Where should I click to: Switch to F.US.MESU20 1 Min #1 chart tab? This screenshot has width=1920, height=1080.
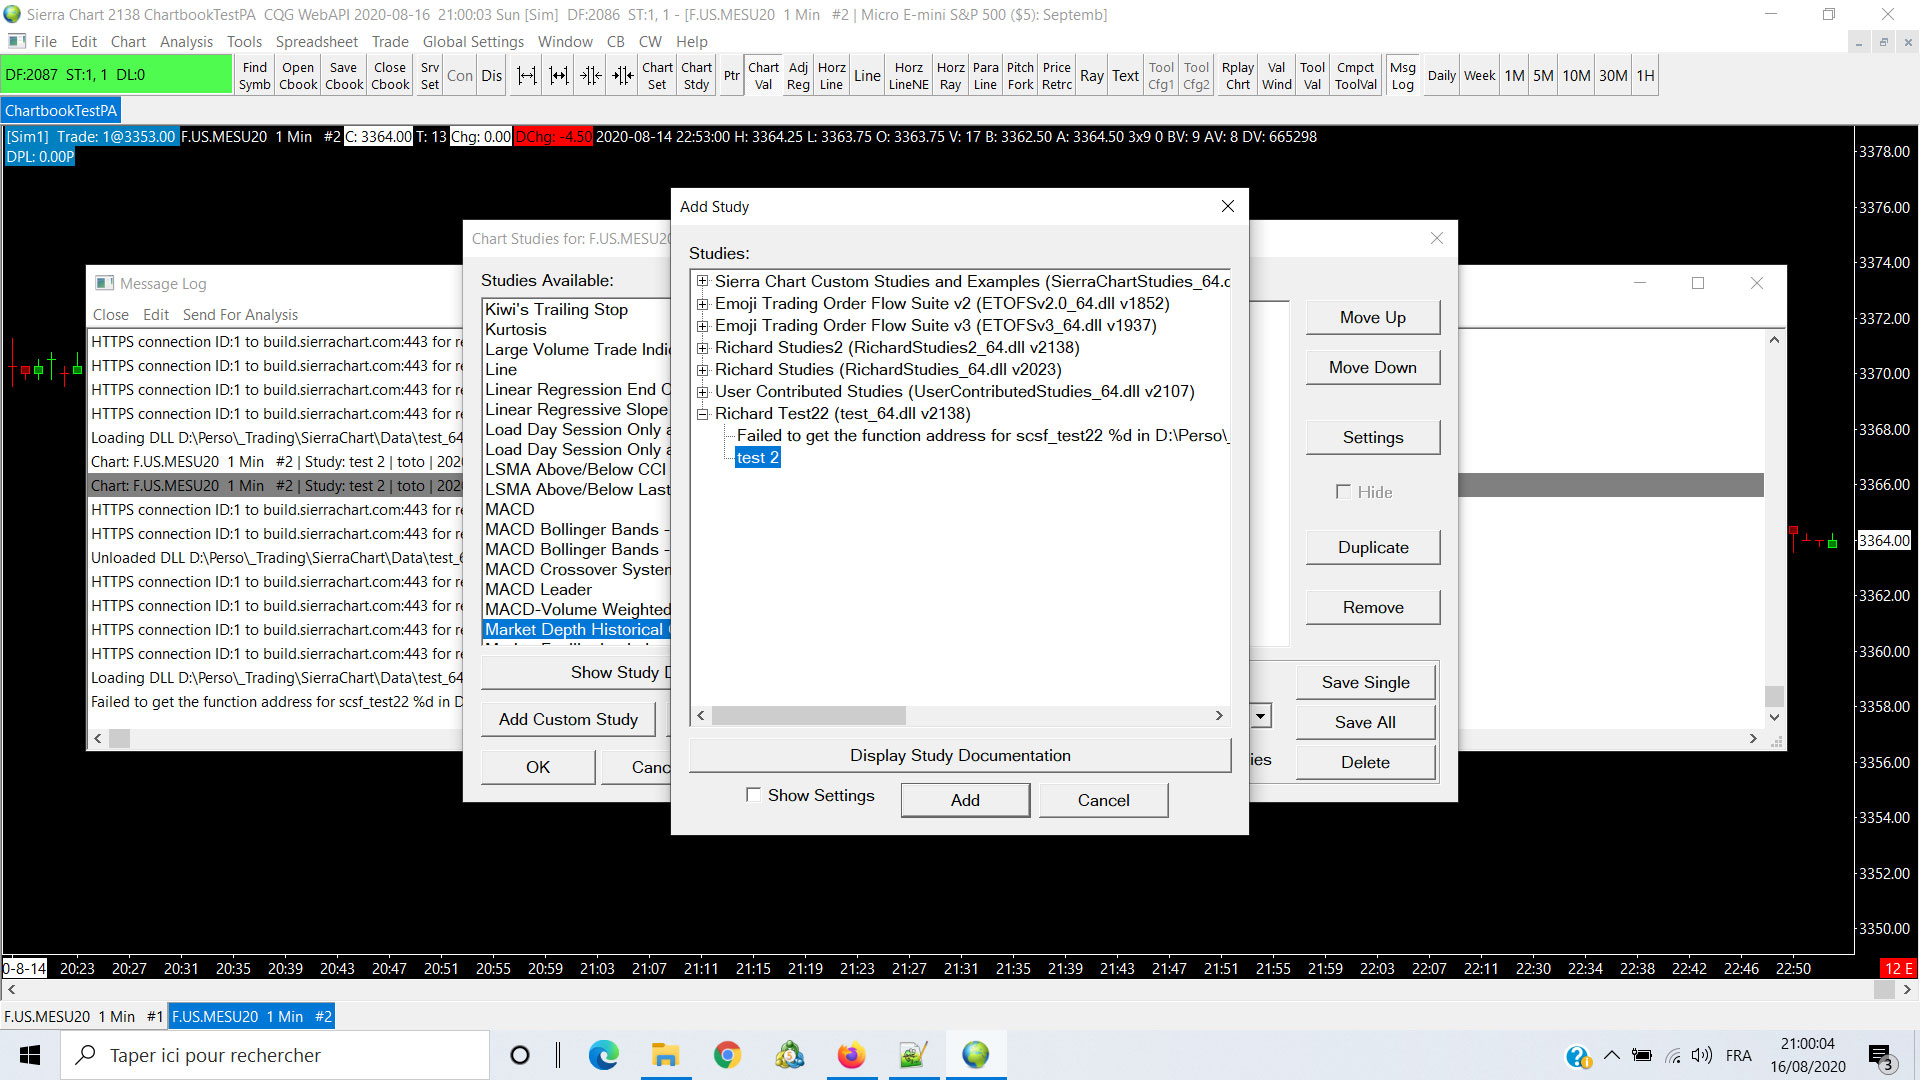coord(83,1016)
